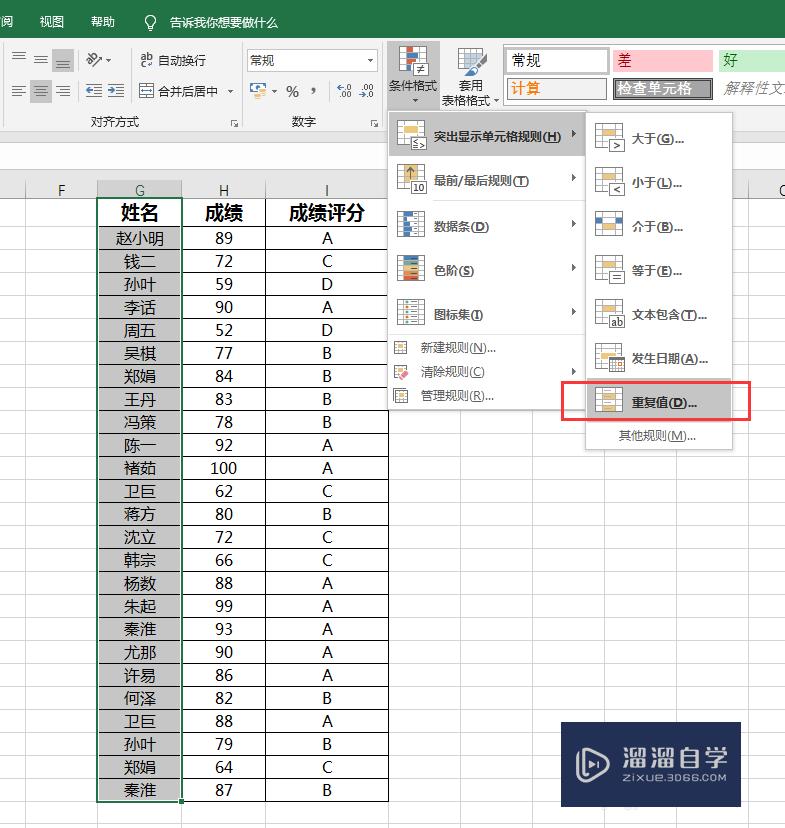The image size is (785, 828).
Task: Click the accounting number format icon
Action: [258, 91]
